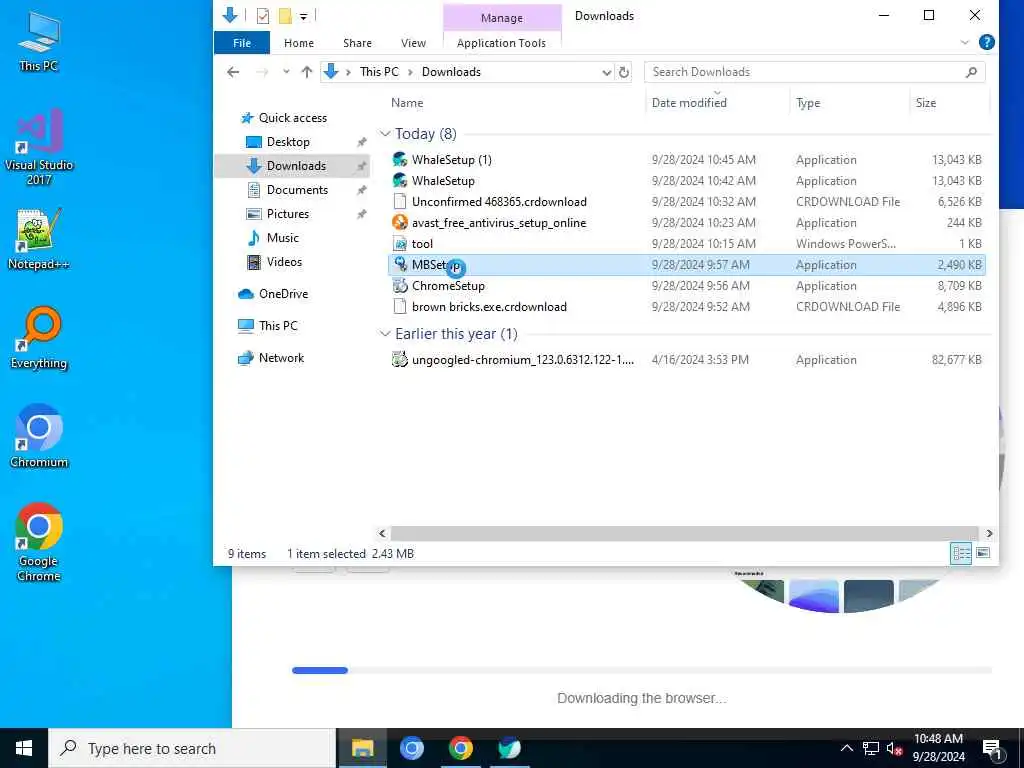Switch to large thumbnails view button
The width and height of the screenshot is (1024, 768).
click(983, 554)
